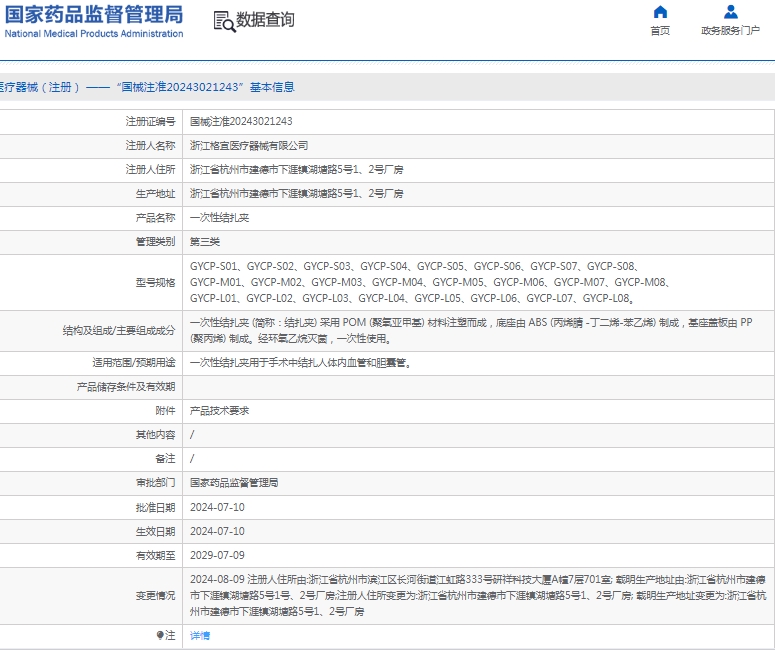
Task: Click the 国家药品监督管理局 logo
Action: 94,21
